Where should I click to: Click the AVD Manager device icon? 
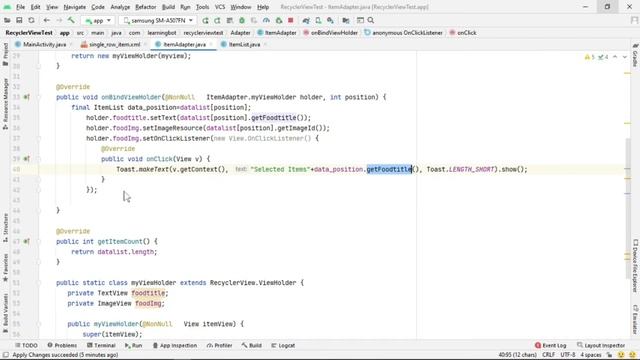tap(318, 20)
